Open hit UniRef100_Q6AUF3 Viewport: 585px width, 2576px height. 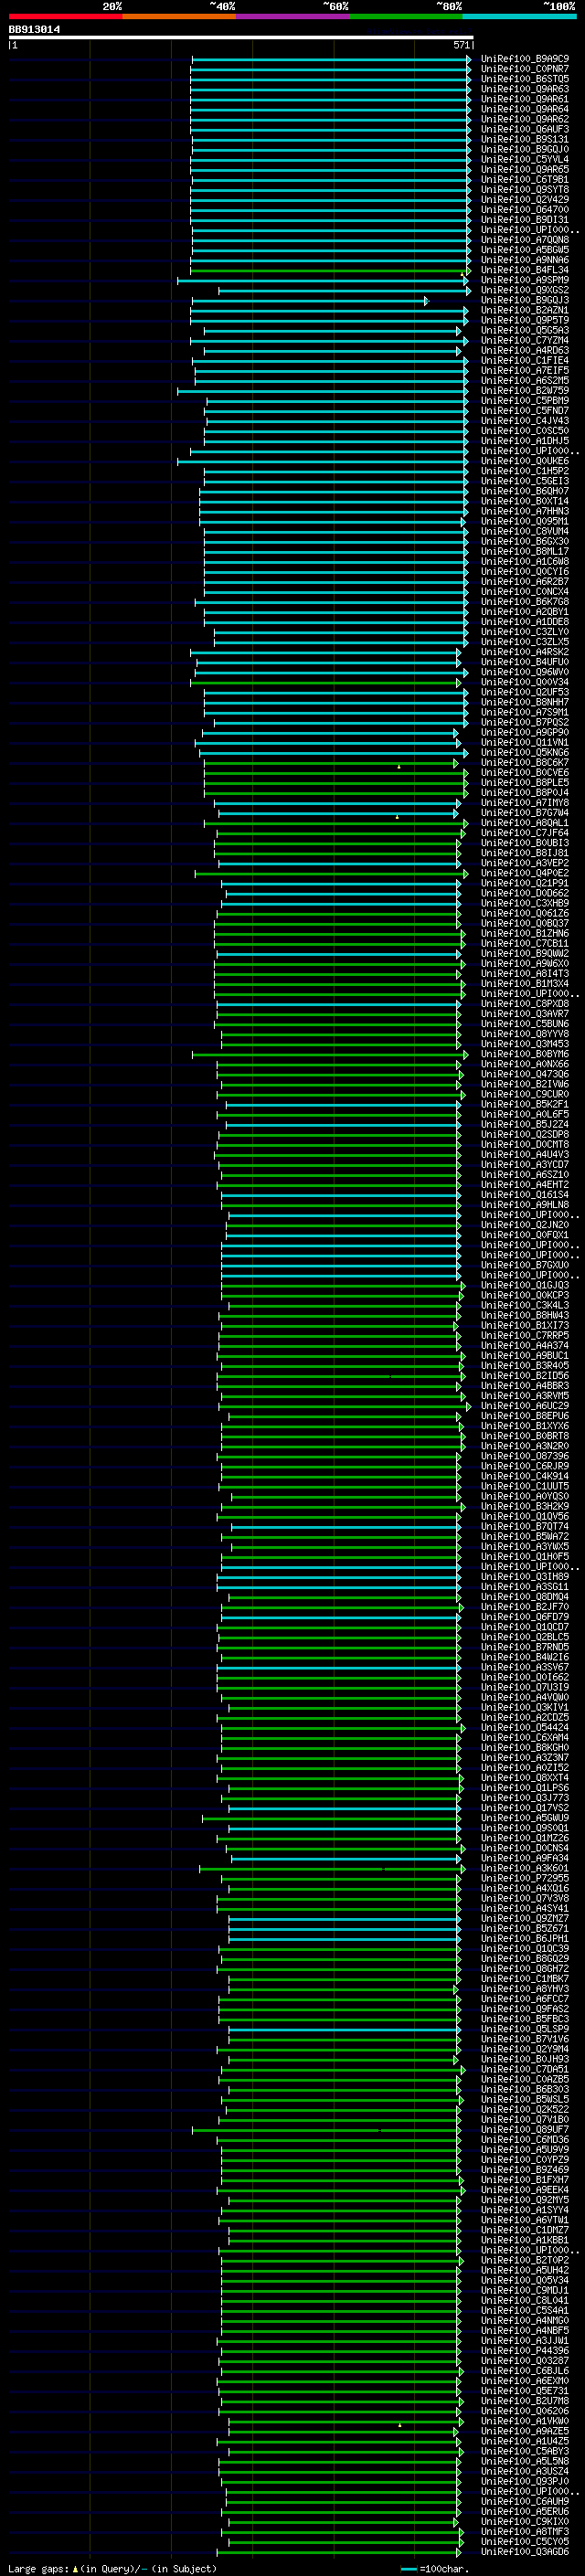524,129
